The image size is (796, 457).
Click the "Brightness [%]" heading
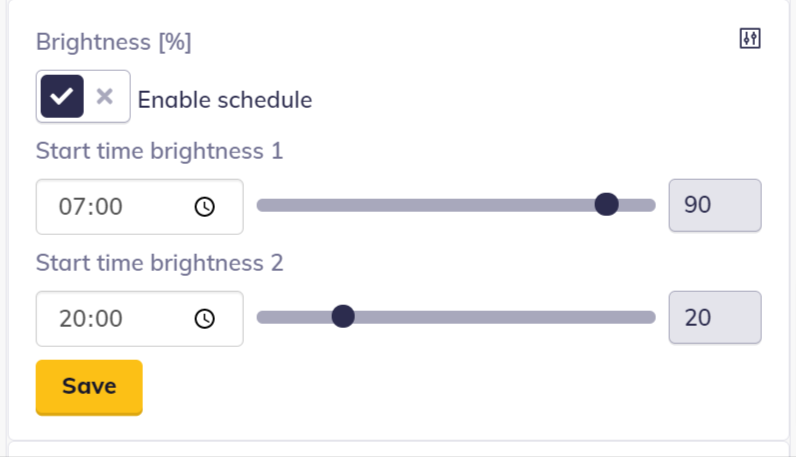click(x=113, y=42)
